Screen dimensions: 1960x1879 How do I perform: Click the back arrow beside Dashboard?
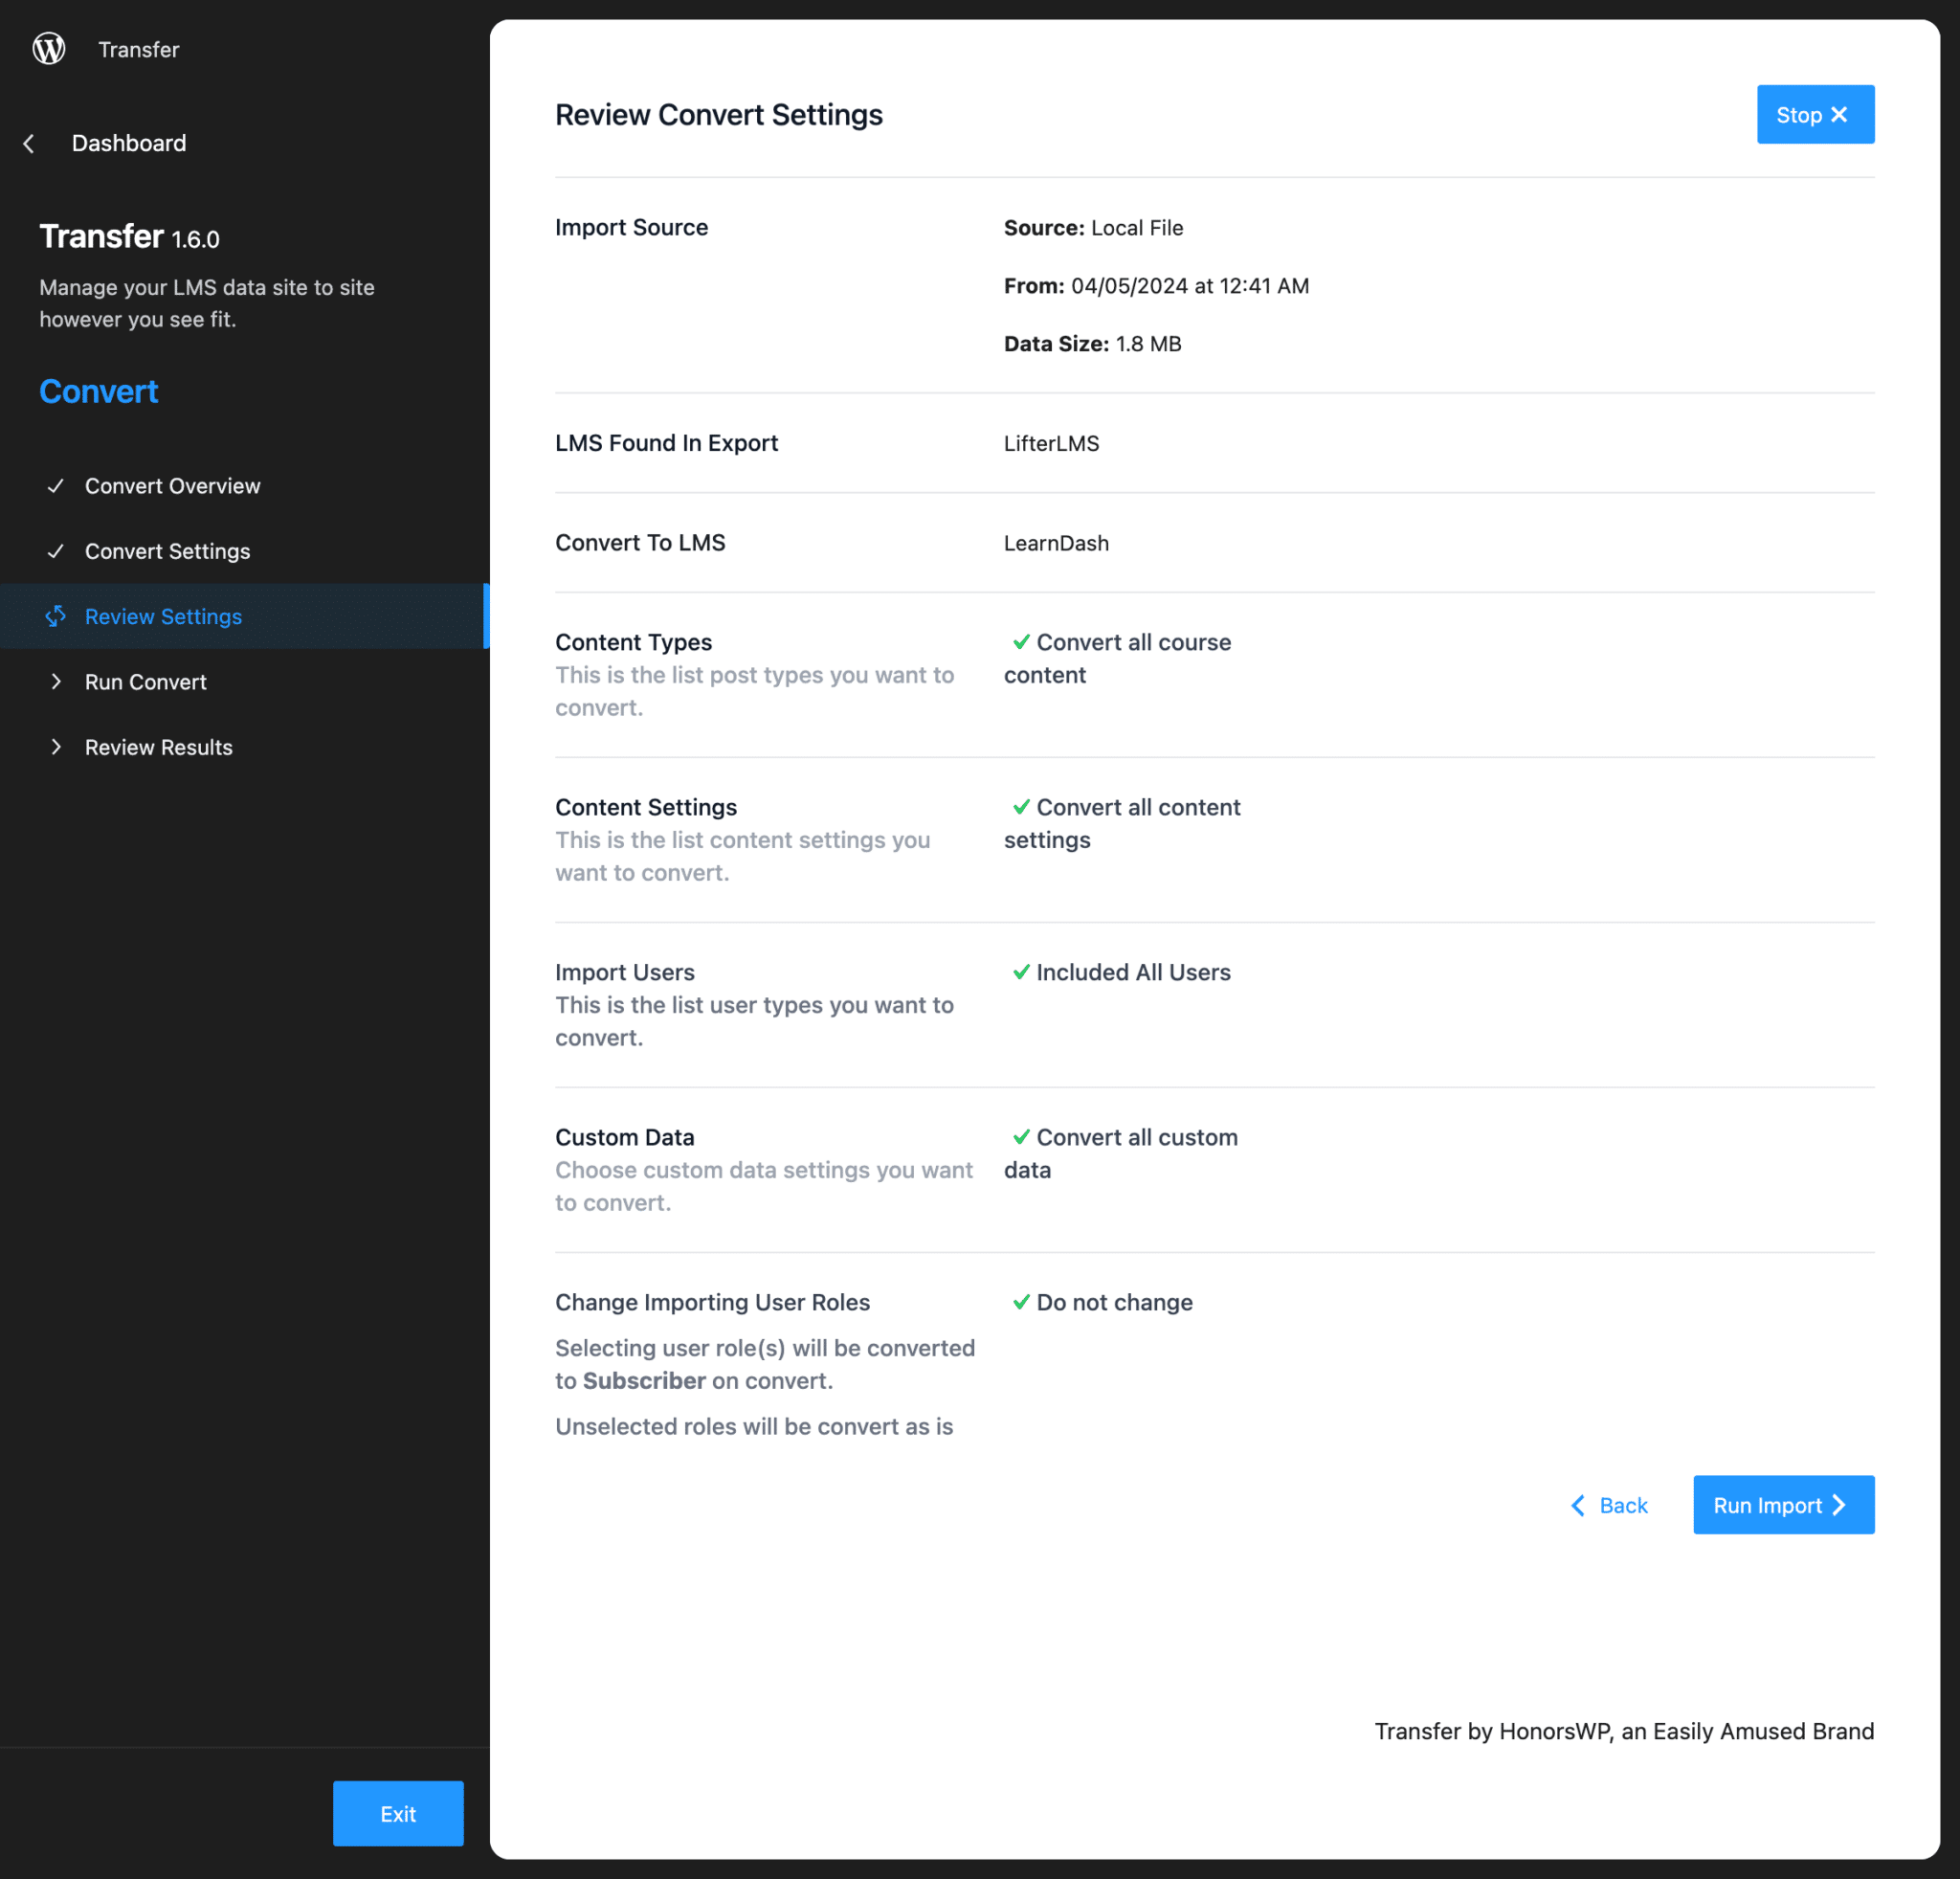[30, 143]
